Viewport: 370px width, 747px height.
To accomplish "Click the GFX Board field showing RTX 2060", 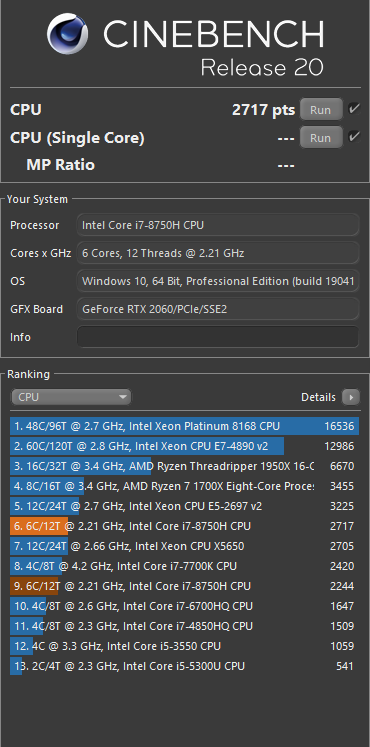I will pos(218,309).
